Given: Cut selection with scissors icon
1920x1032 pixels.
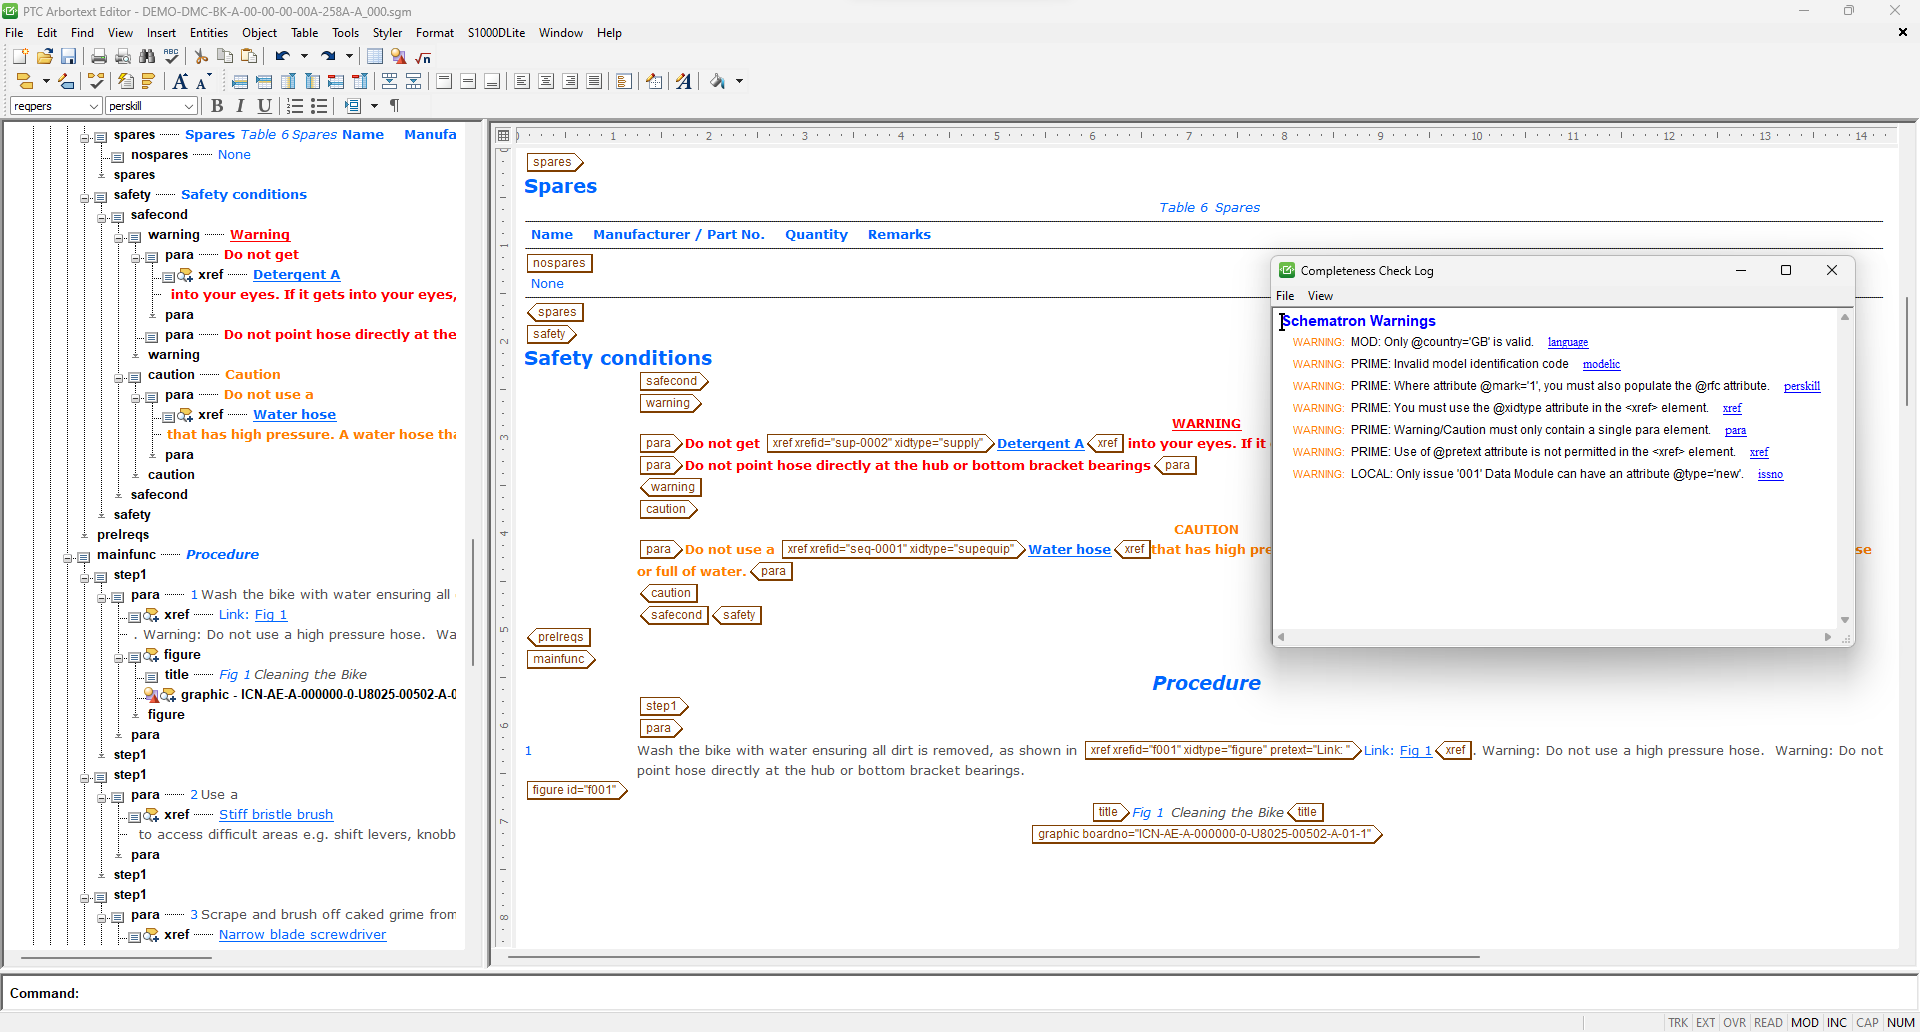Looking at the screenshot, I should (x=201, y=57).
